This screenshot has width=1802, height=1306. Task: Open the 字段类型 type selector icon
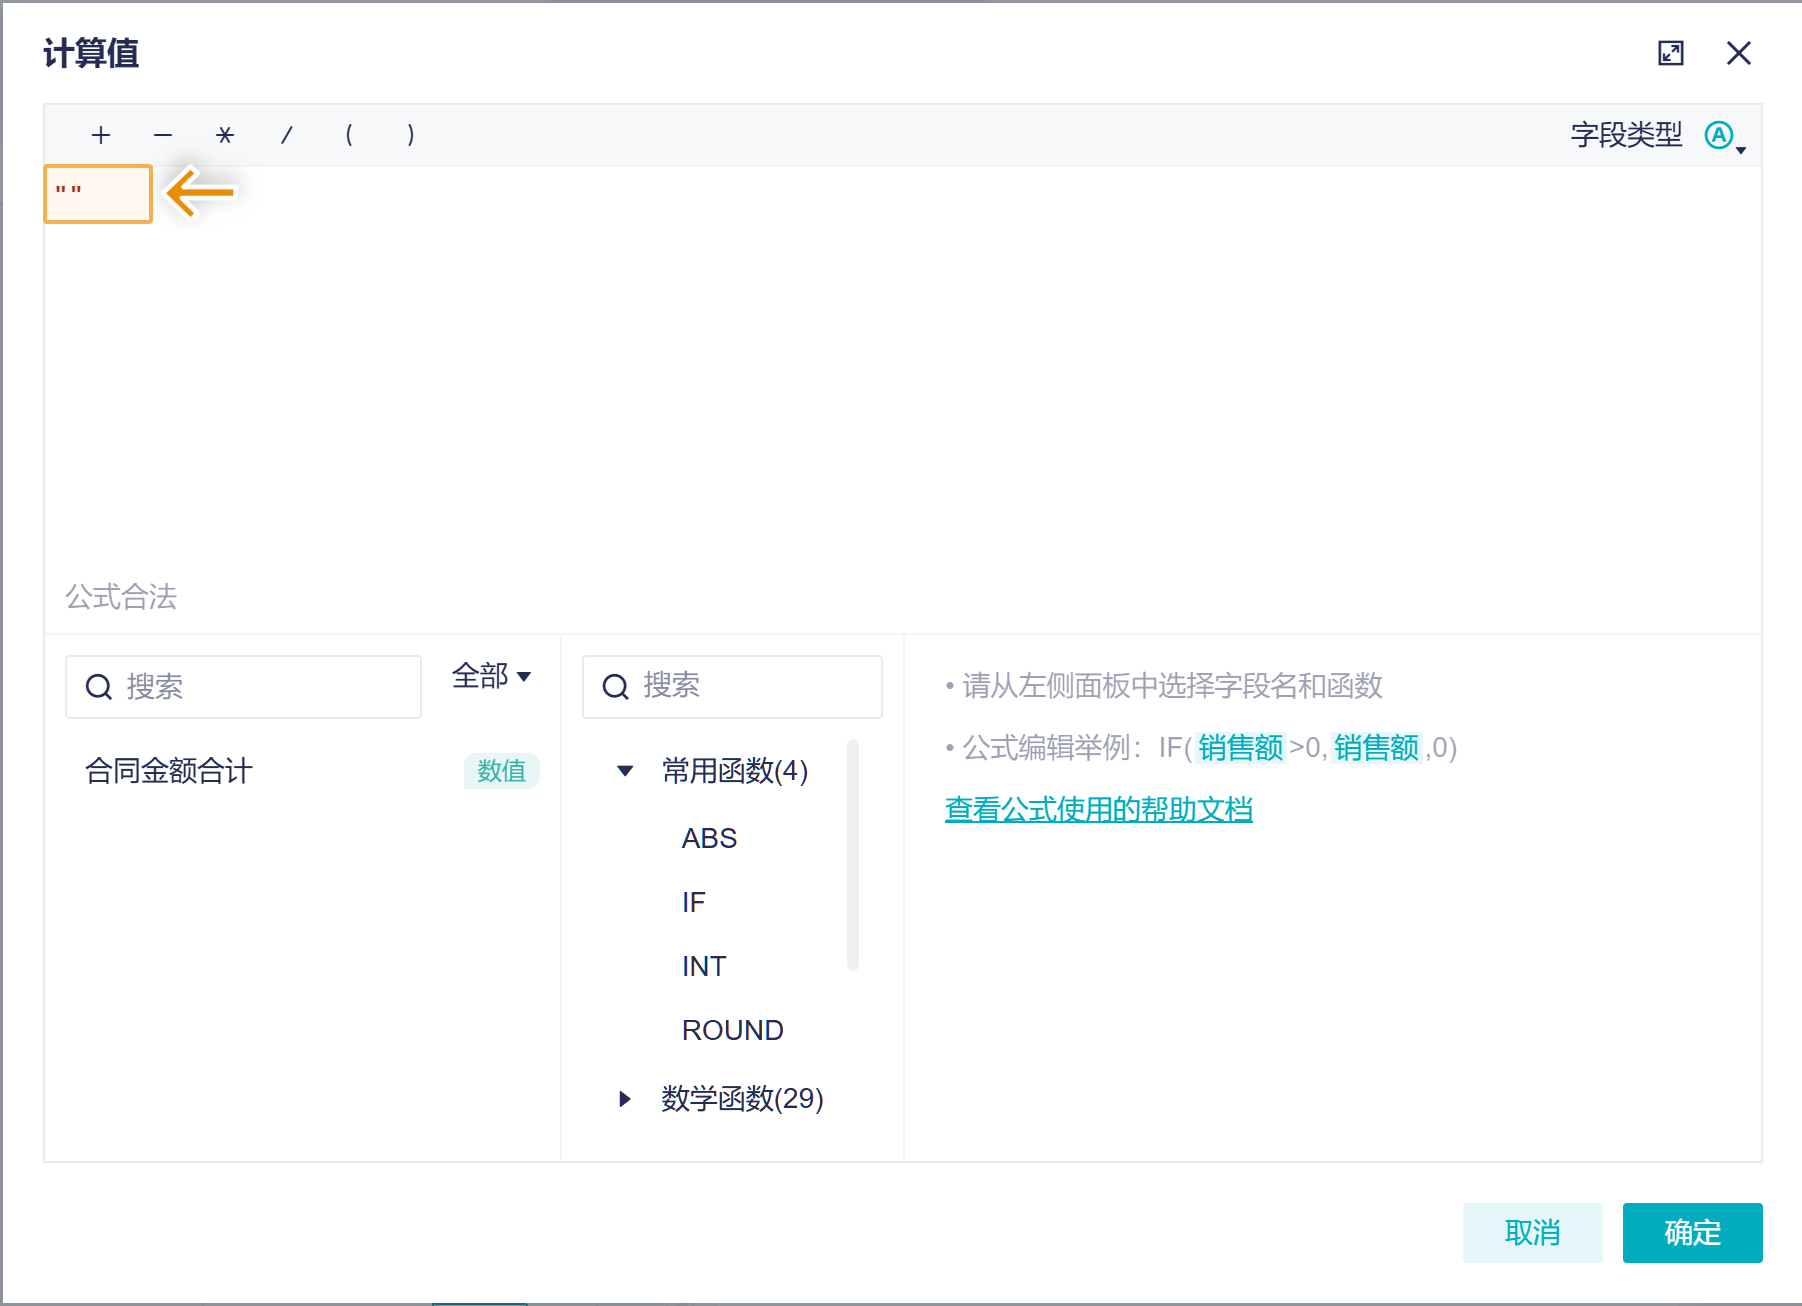[x=1724, y=136]
